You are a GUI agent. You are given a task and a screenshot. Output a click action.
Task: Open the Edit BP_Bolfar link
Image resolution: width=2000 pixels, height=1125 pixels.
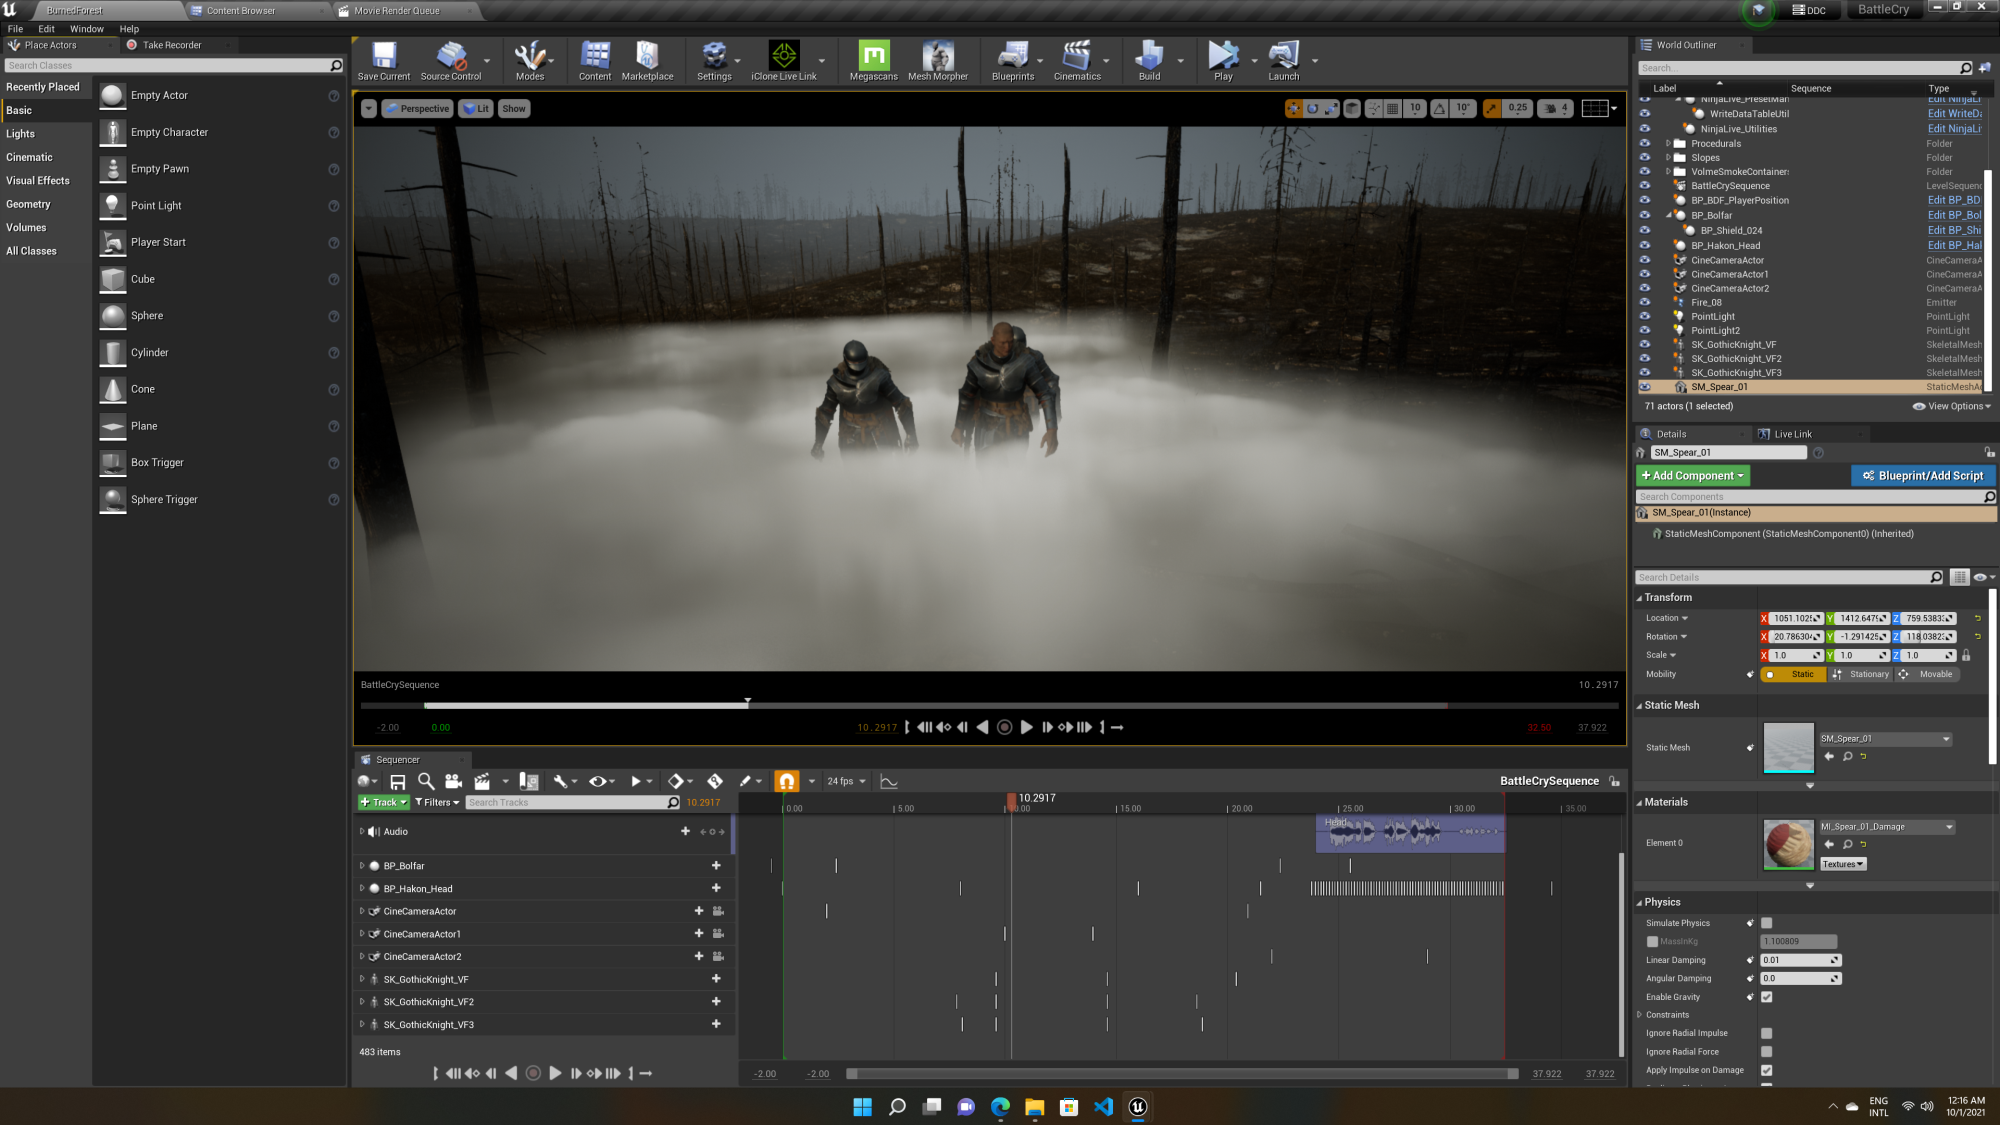click(x=1954, y=215)
